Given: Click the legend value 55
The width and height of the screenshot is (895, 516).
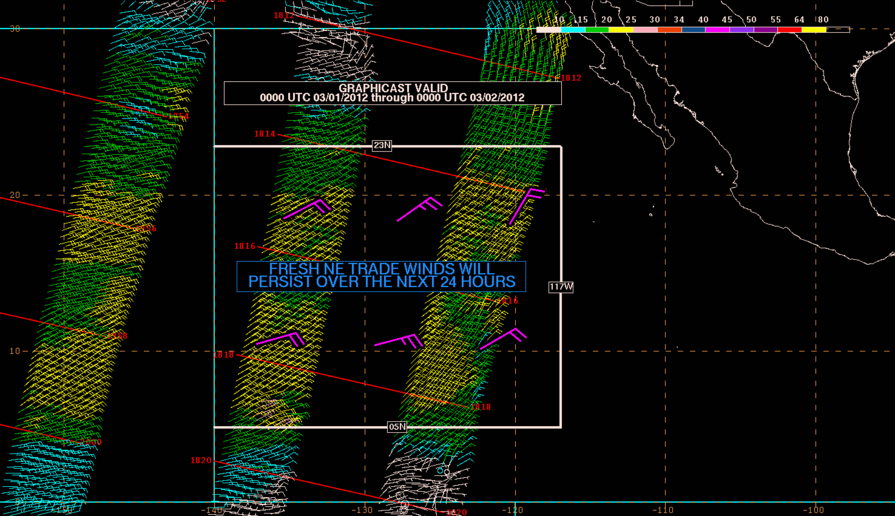Looking at the screenshot, I should tap(775, 20).
